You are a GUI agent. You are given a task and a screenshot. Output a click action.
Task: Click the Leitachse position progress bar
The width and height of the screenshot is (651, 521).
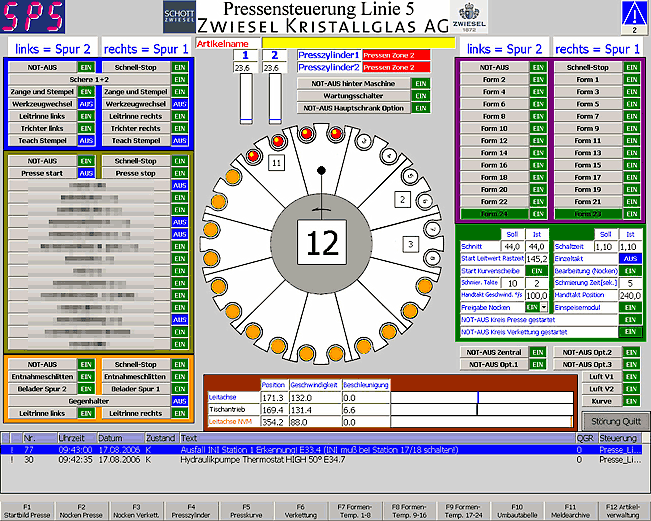pos(482,397)
